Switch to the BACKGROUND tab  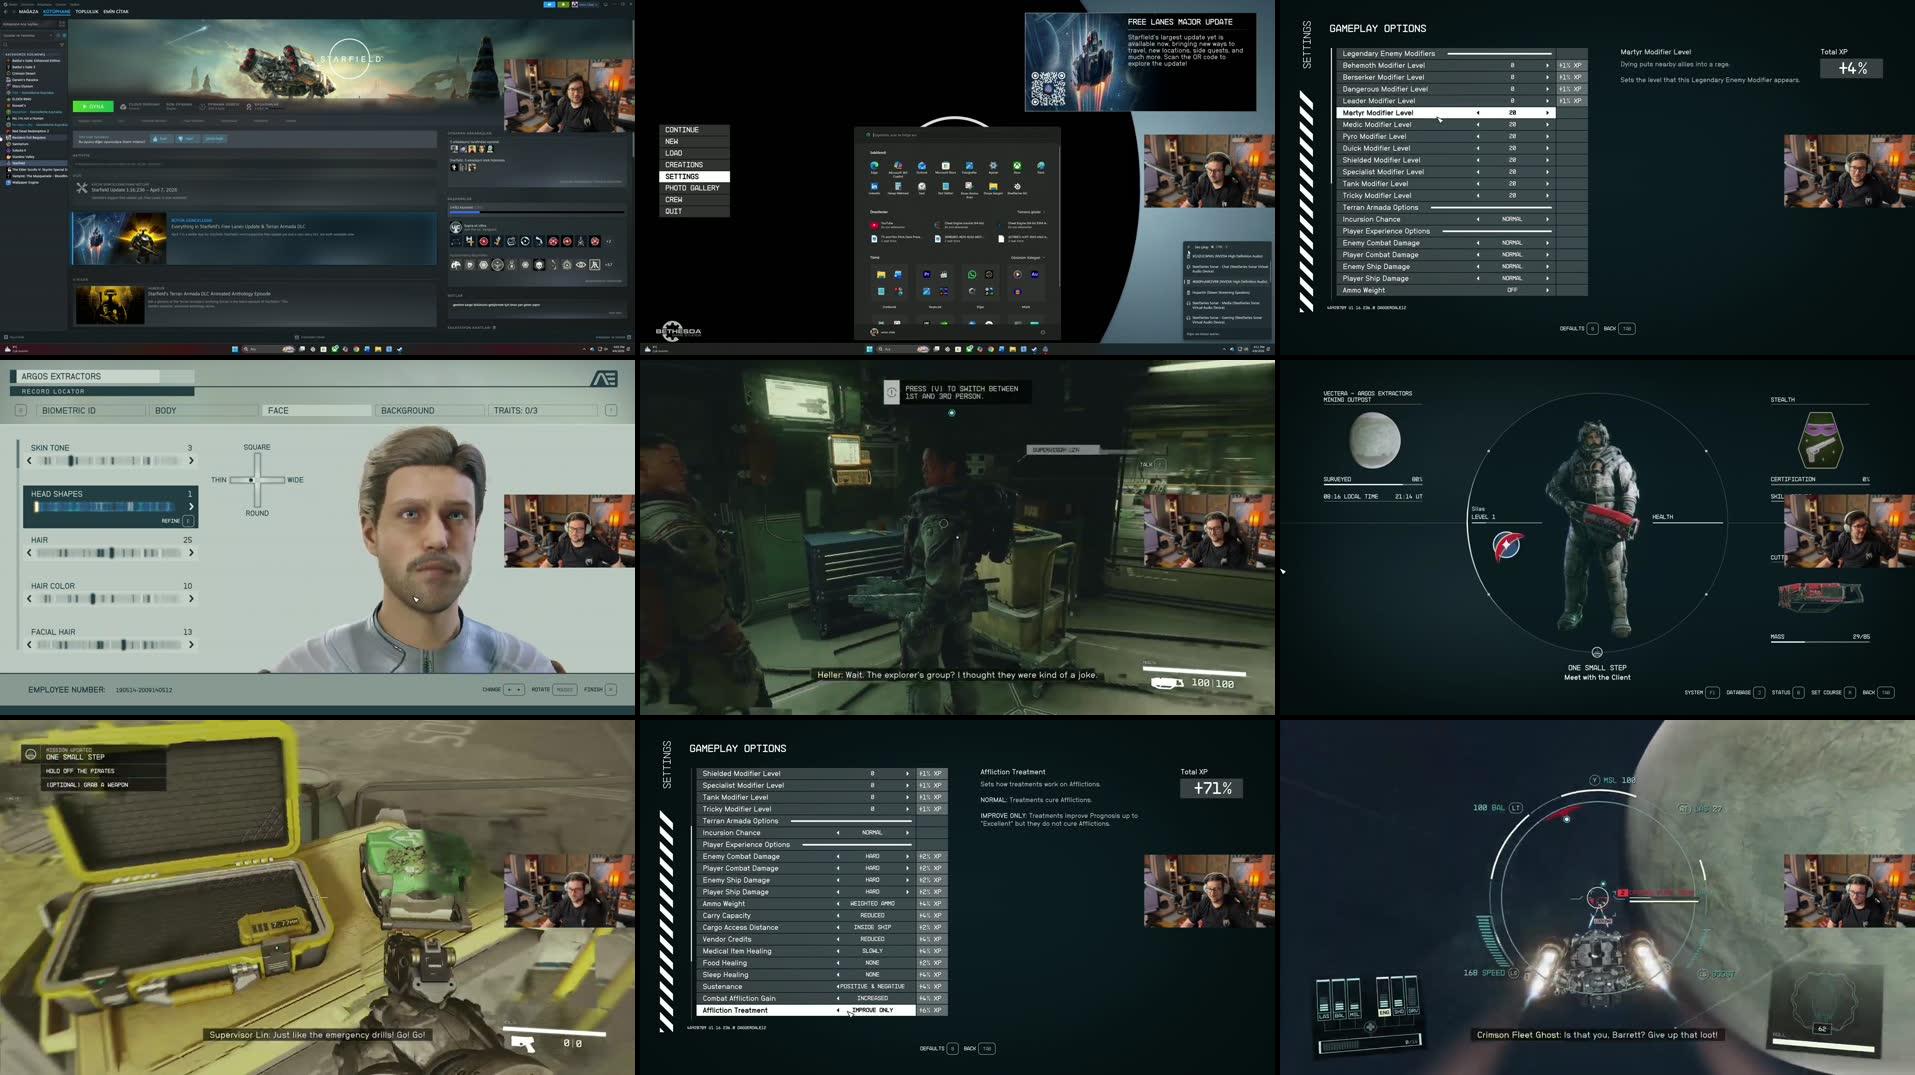click(430, 411)
